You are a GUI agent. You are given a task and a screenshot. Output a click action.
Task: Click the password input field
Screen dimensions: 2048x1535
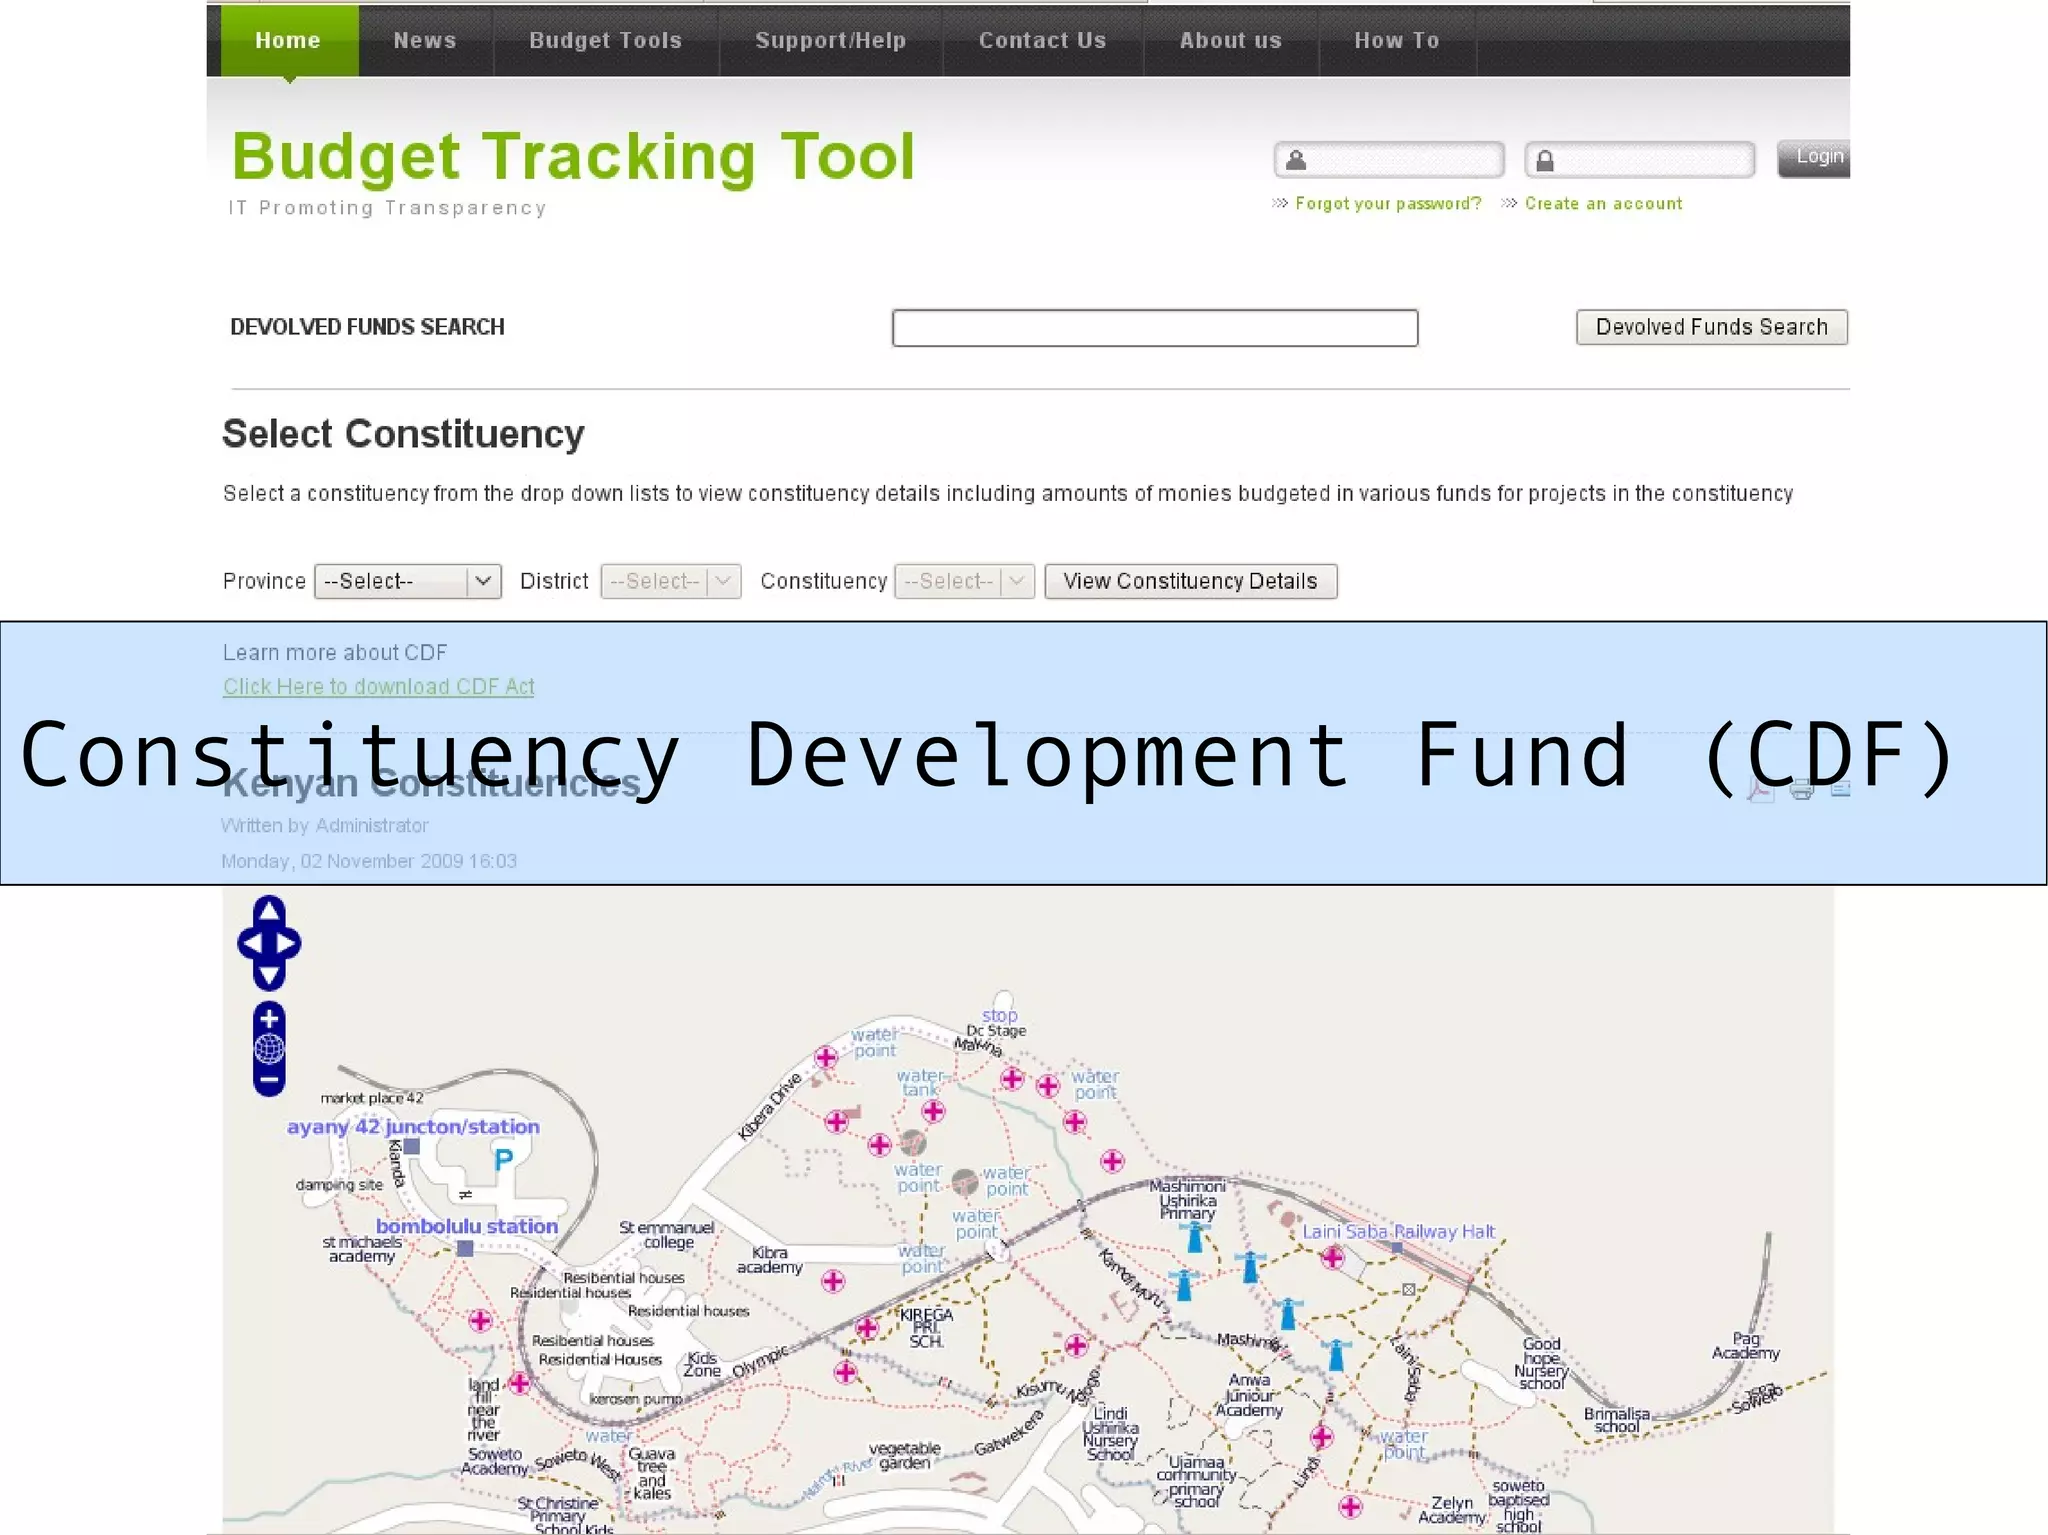[x=1640, y=159]
